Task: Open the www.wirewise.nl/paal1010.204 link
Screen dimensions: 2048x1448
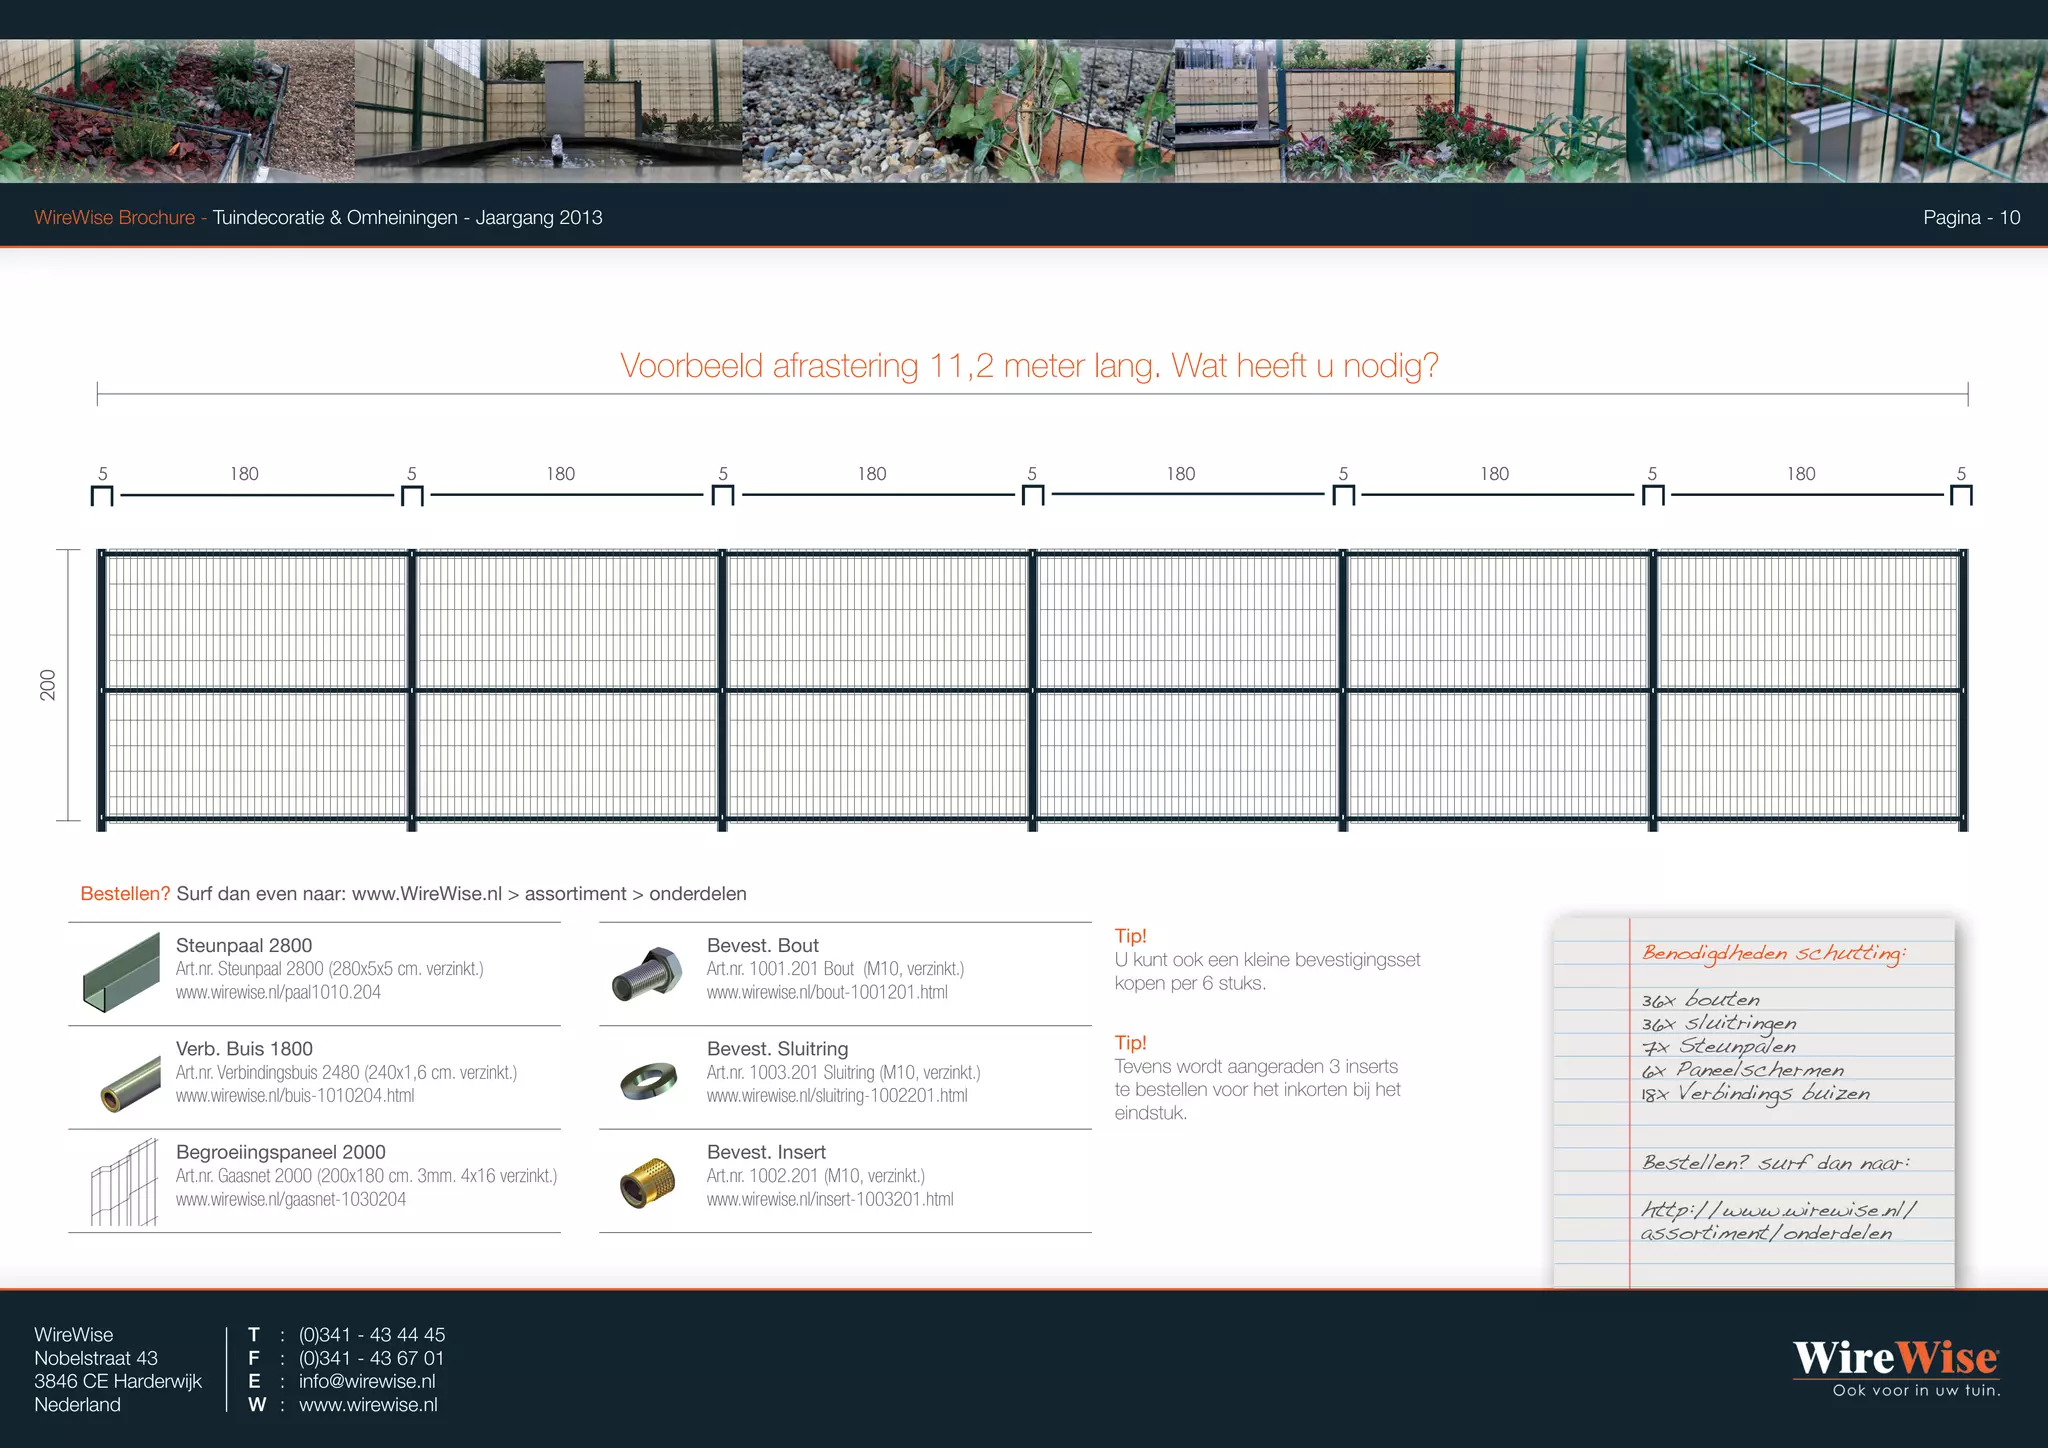Action: 278,993
